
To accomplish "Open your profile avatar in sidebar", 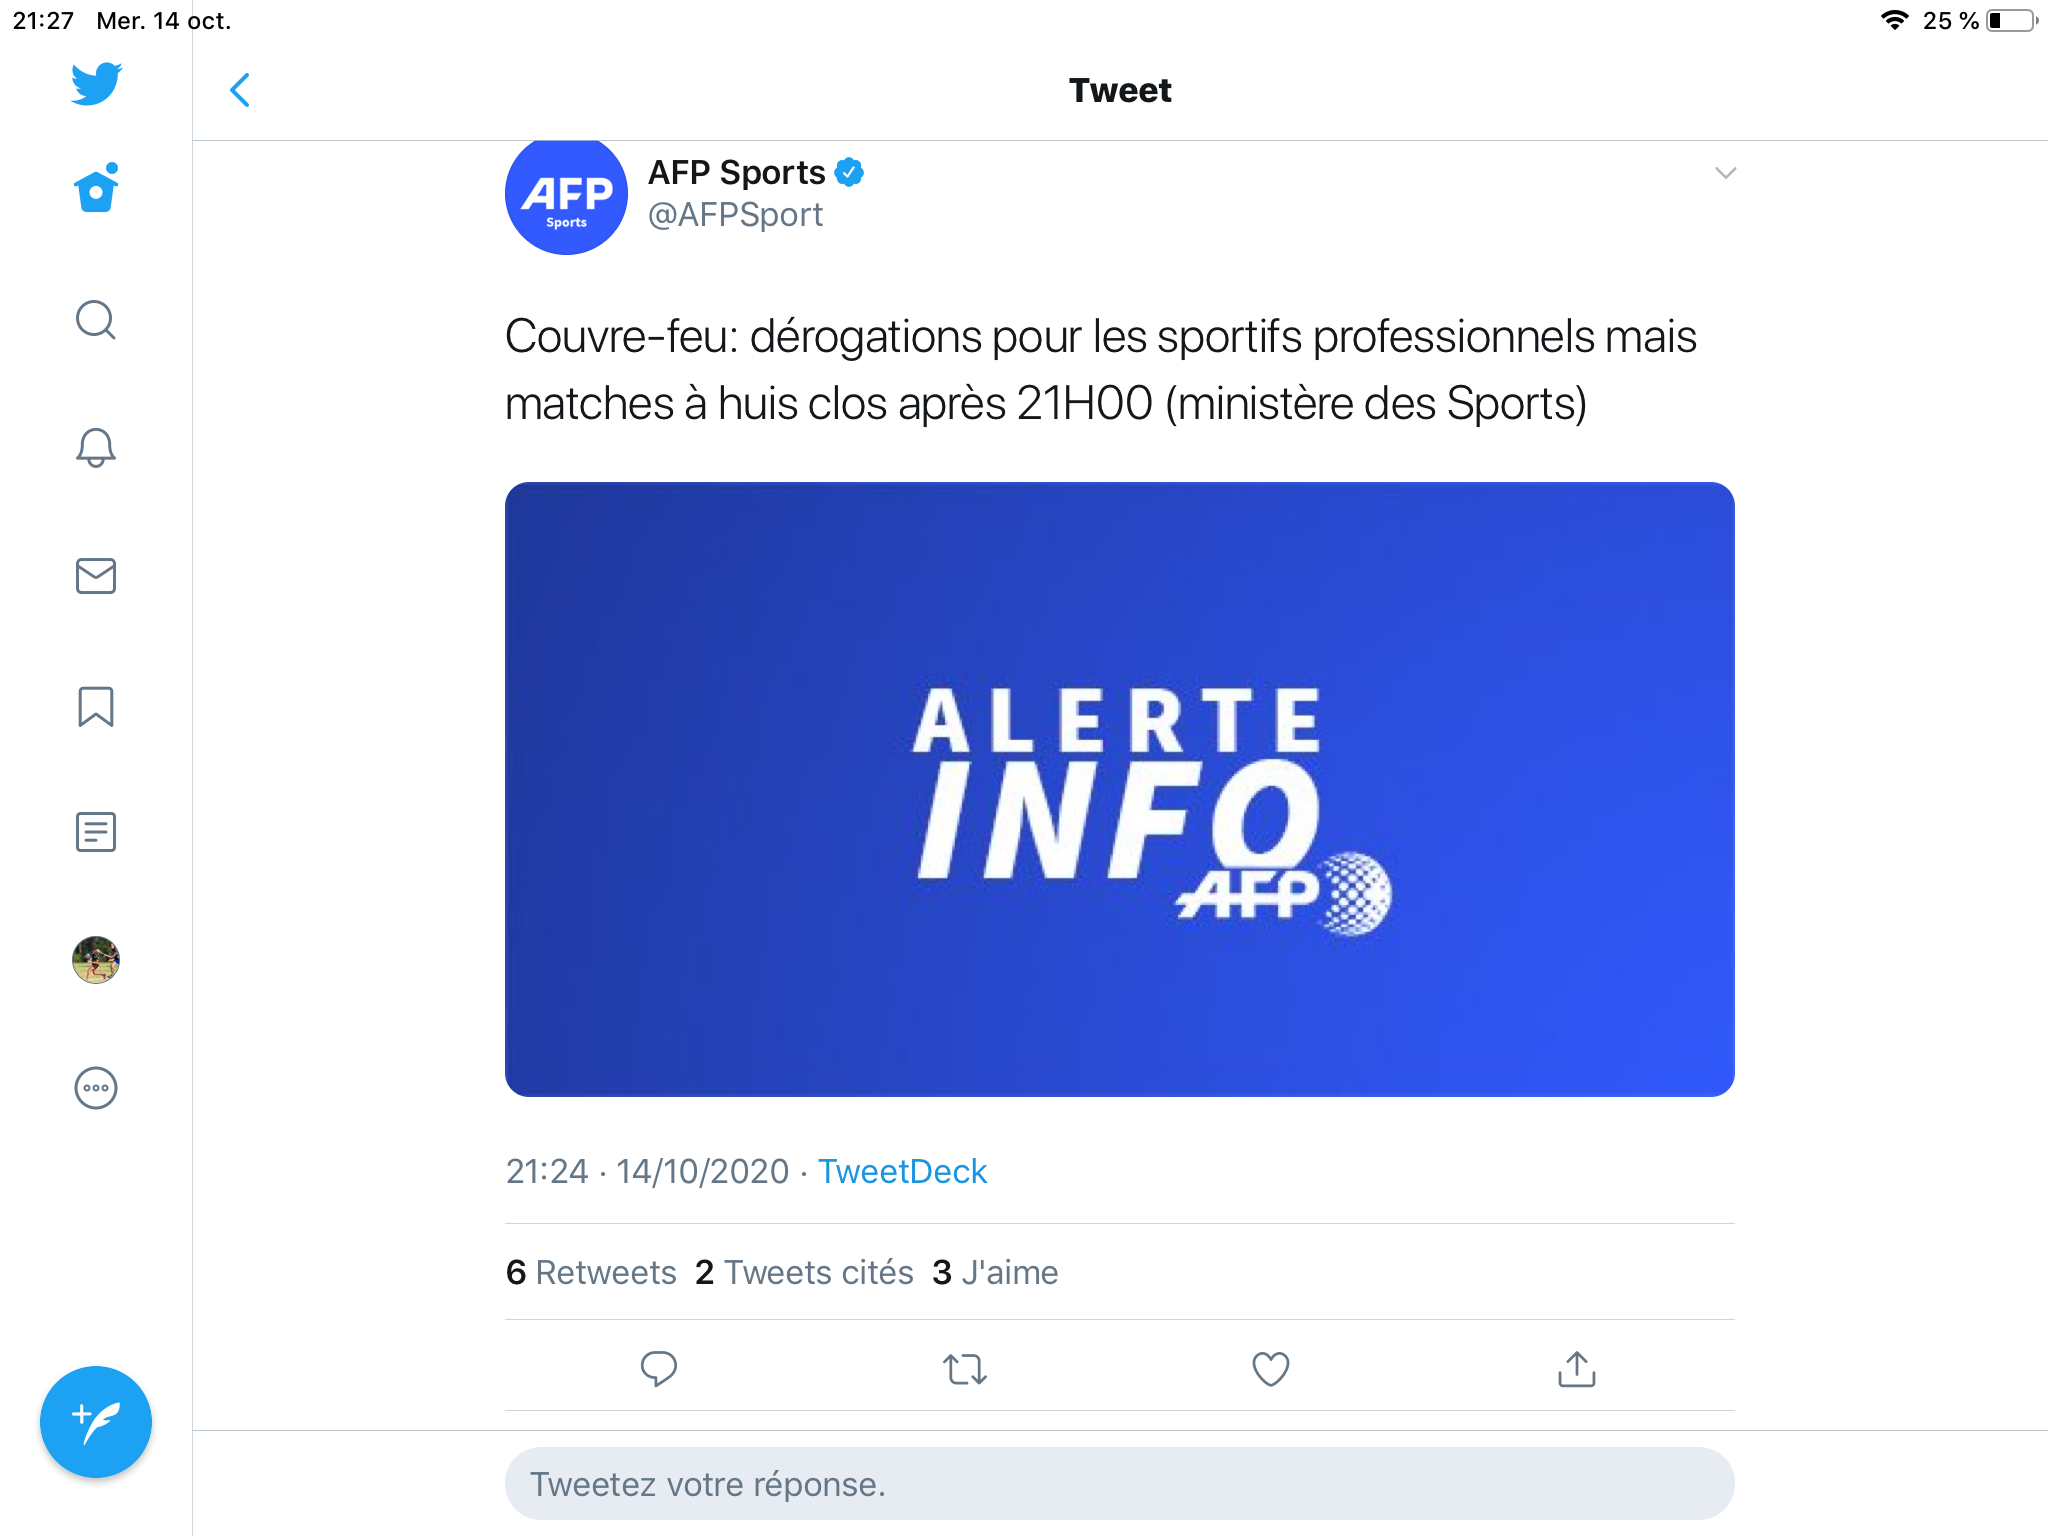I will [x=96, y=960].
